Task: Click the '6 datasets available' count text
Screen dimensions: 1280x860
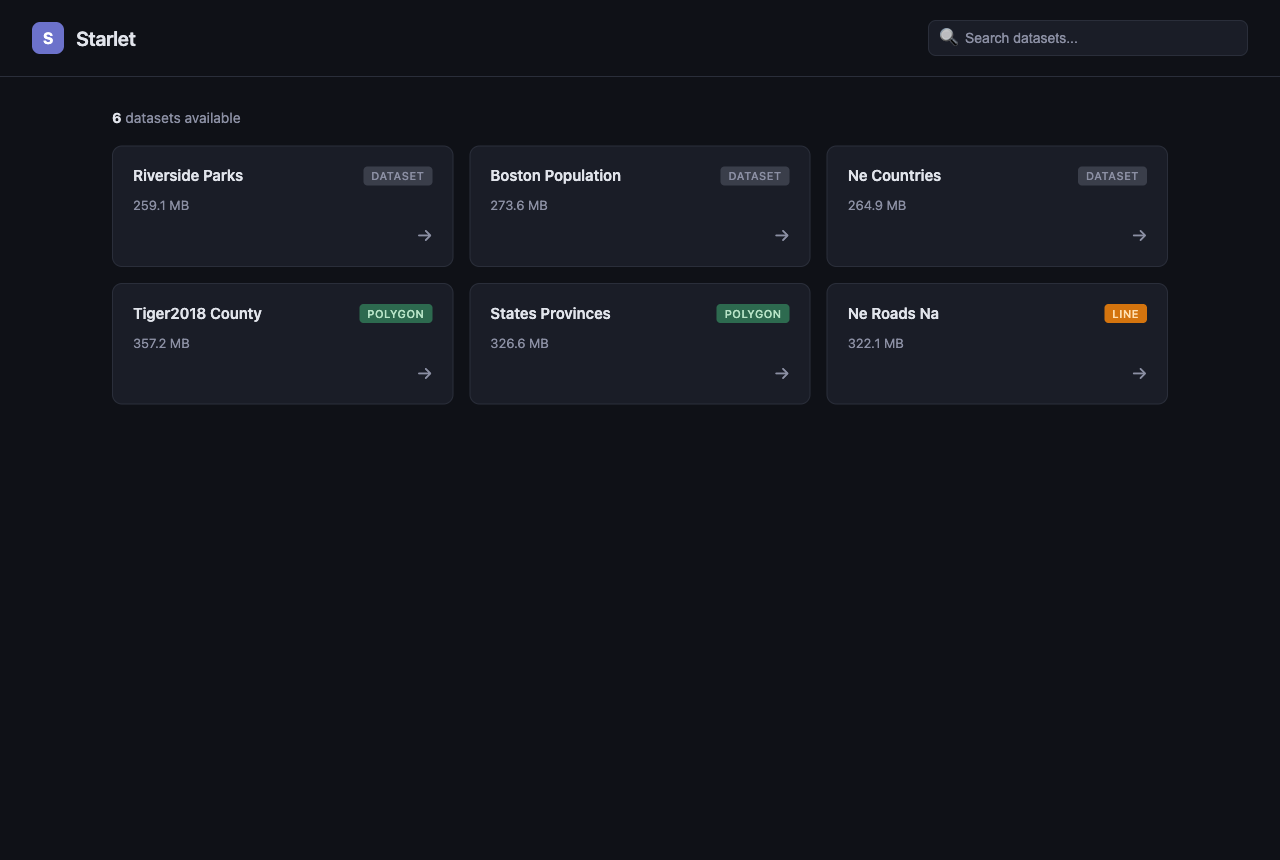Action: [176, 118]
